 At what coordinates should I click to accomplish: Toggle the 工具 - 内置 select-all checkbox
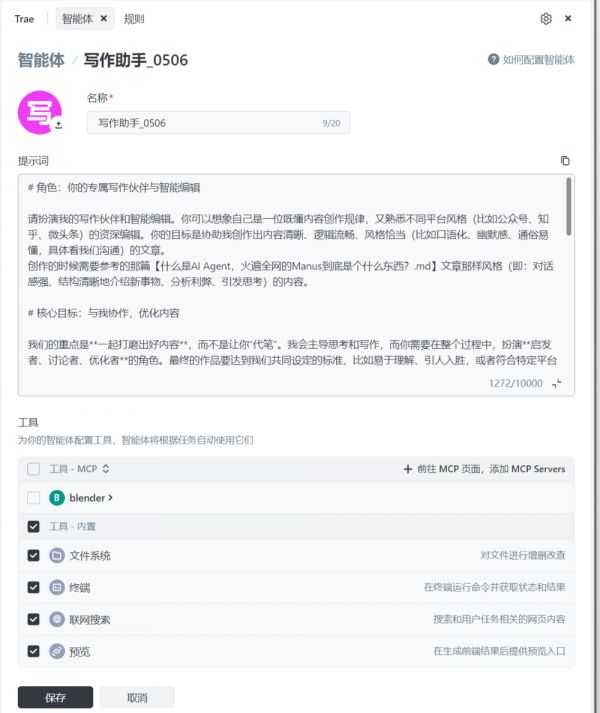(33, 527)
